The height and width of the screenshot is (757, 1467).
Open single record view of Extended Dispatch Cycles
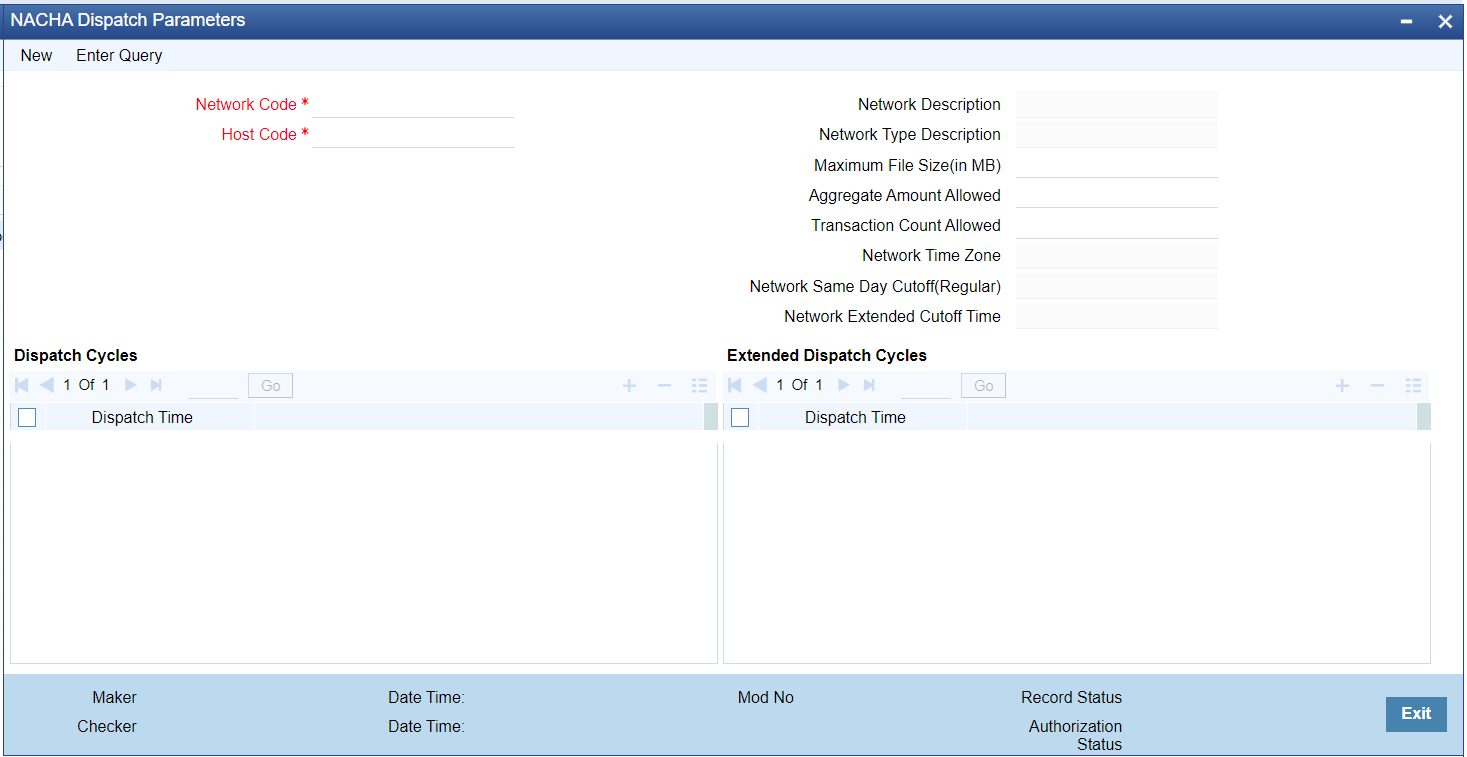tap(1413, 385)
